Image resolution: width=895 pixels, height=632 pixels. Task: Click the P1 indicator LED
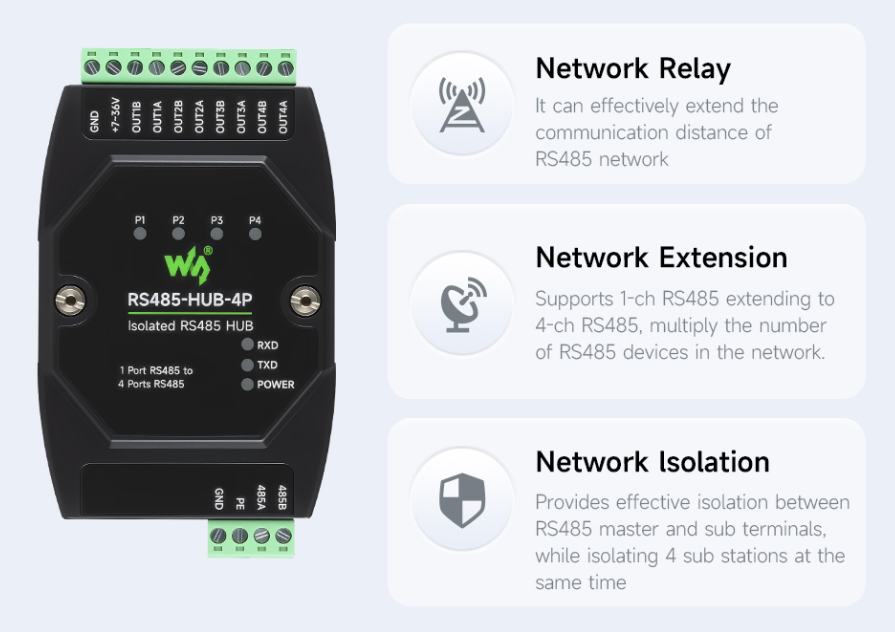140,234
